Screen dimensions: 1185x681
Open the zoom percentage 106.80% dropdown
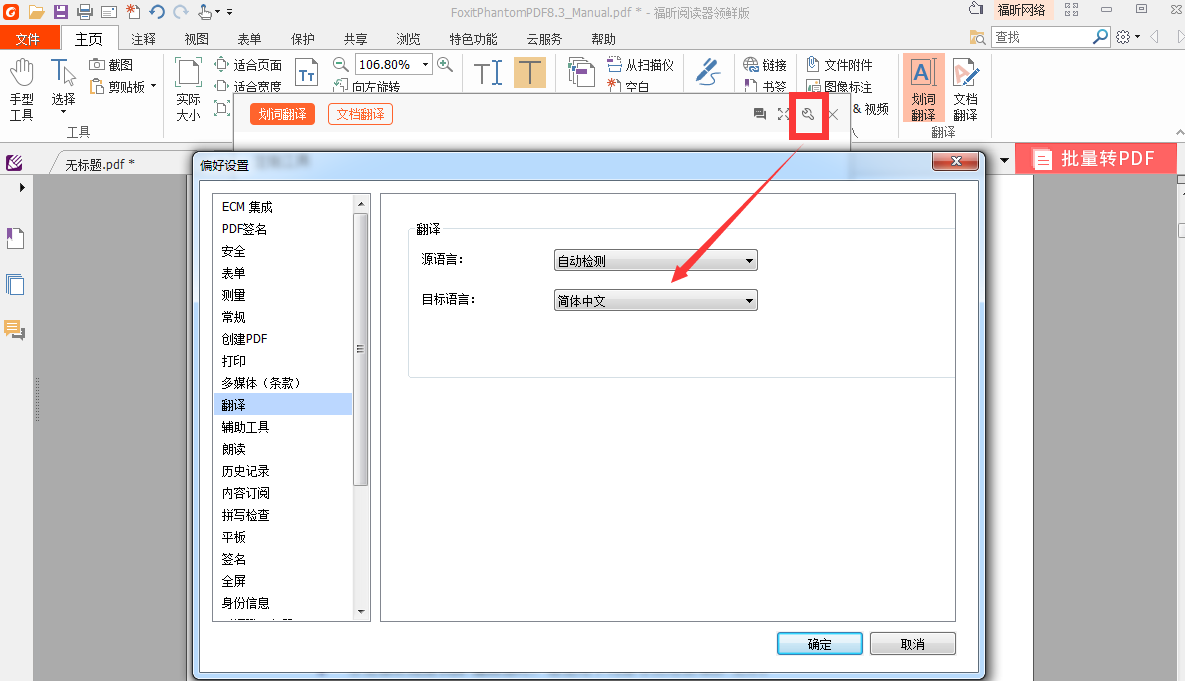tap(425, 64)
